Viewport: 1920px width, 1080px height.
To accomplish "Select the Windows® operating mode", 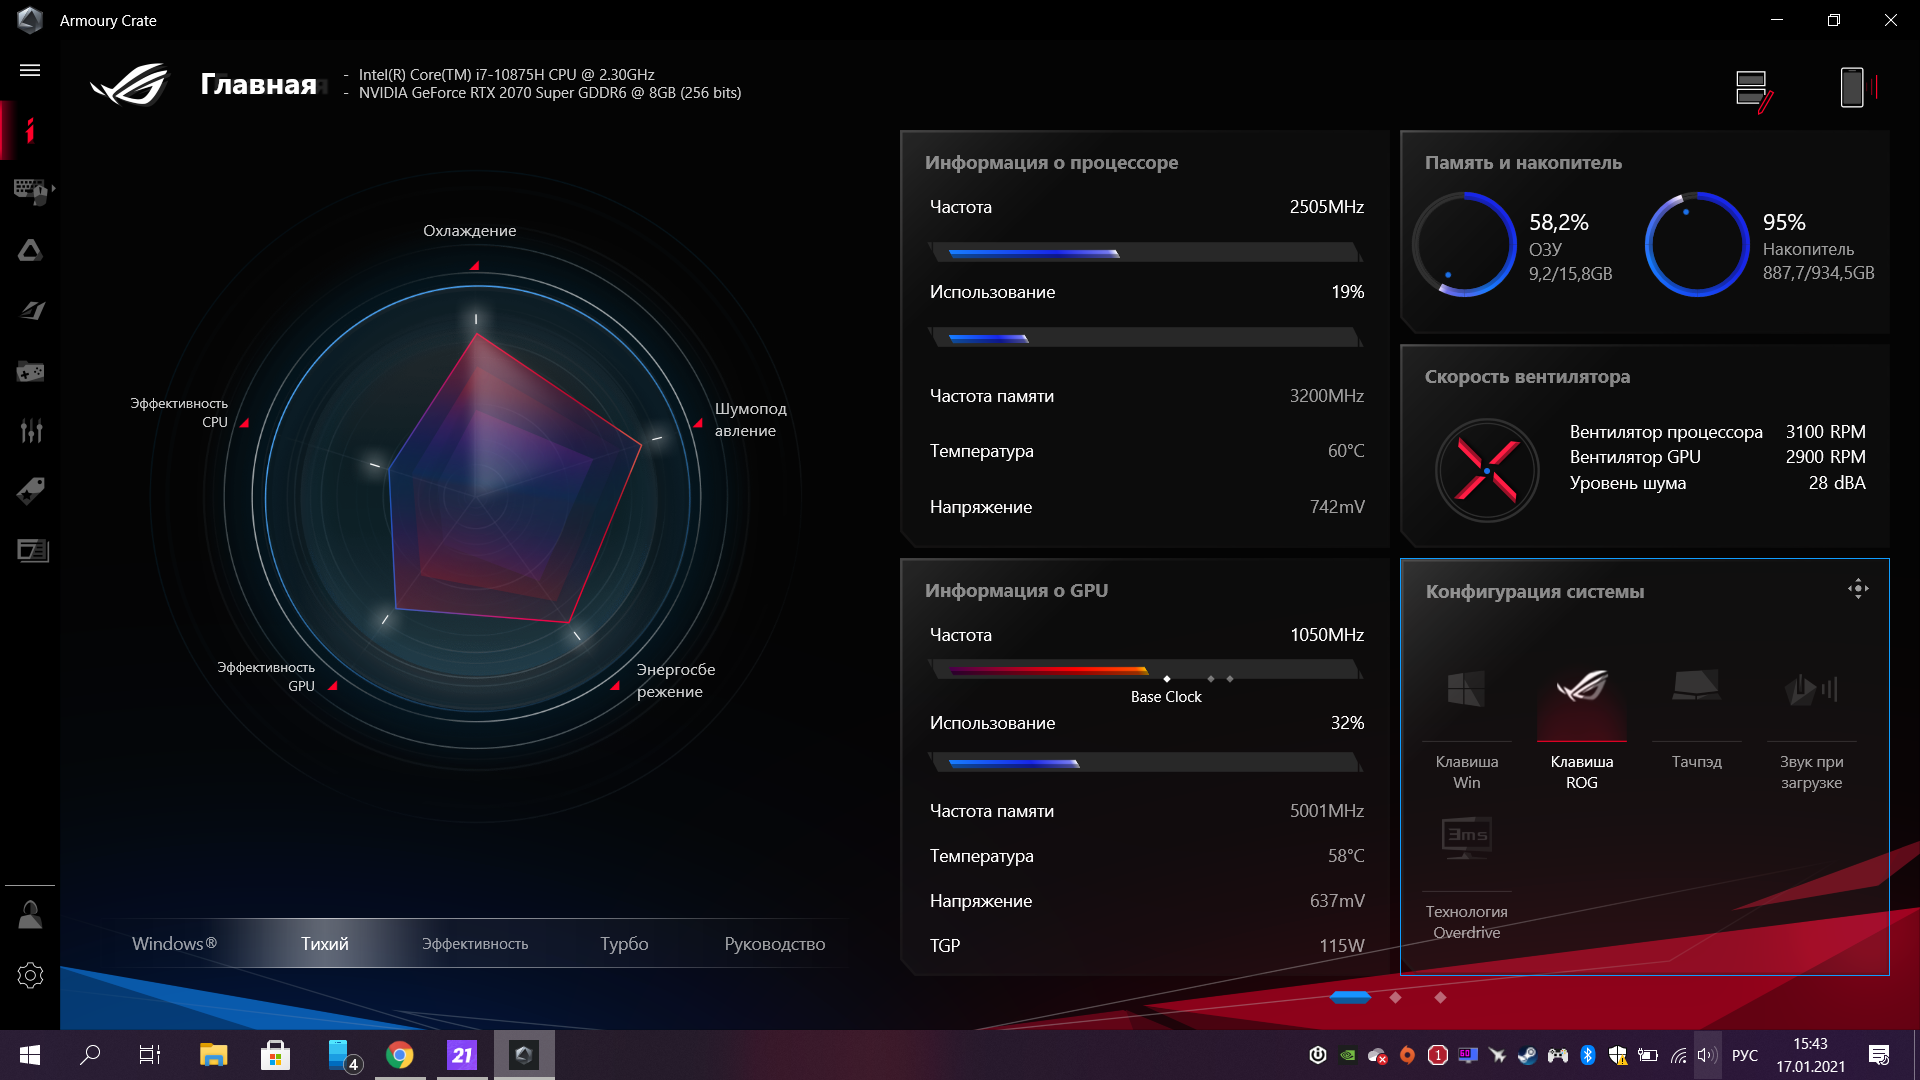I will coord(175,944).
